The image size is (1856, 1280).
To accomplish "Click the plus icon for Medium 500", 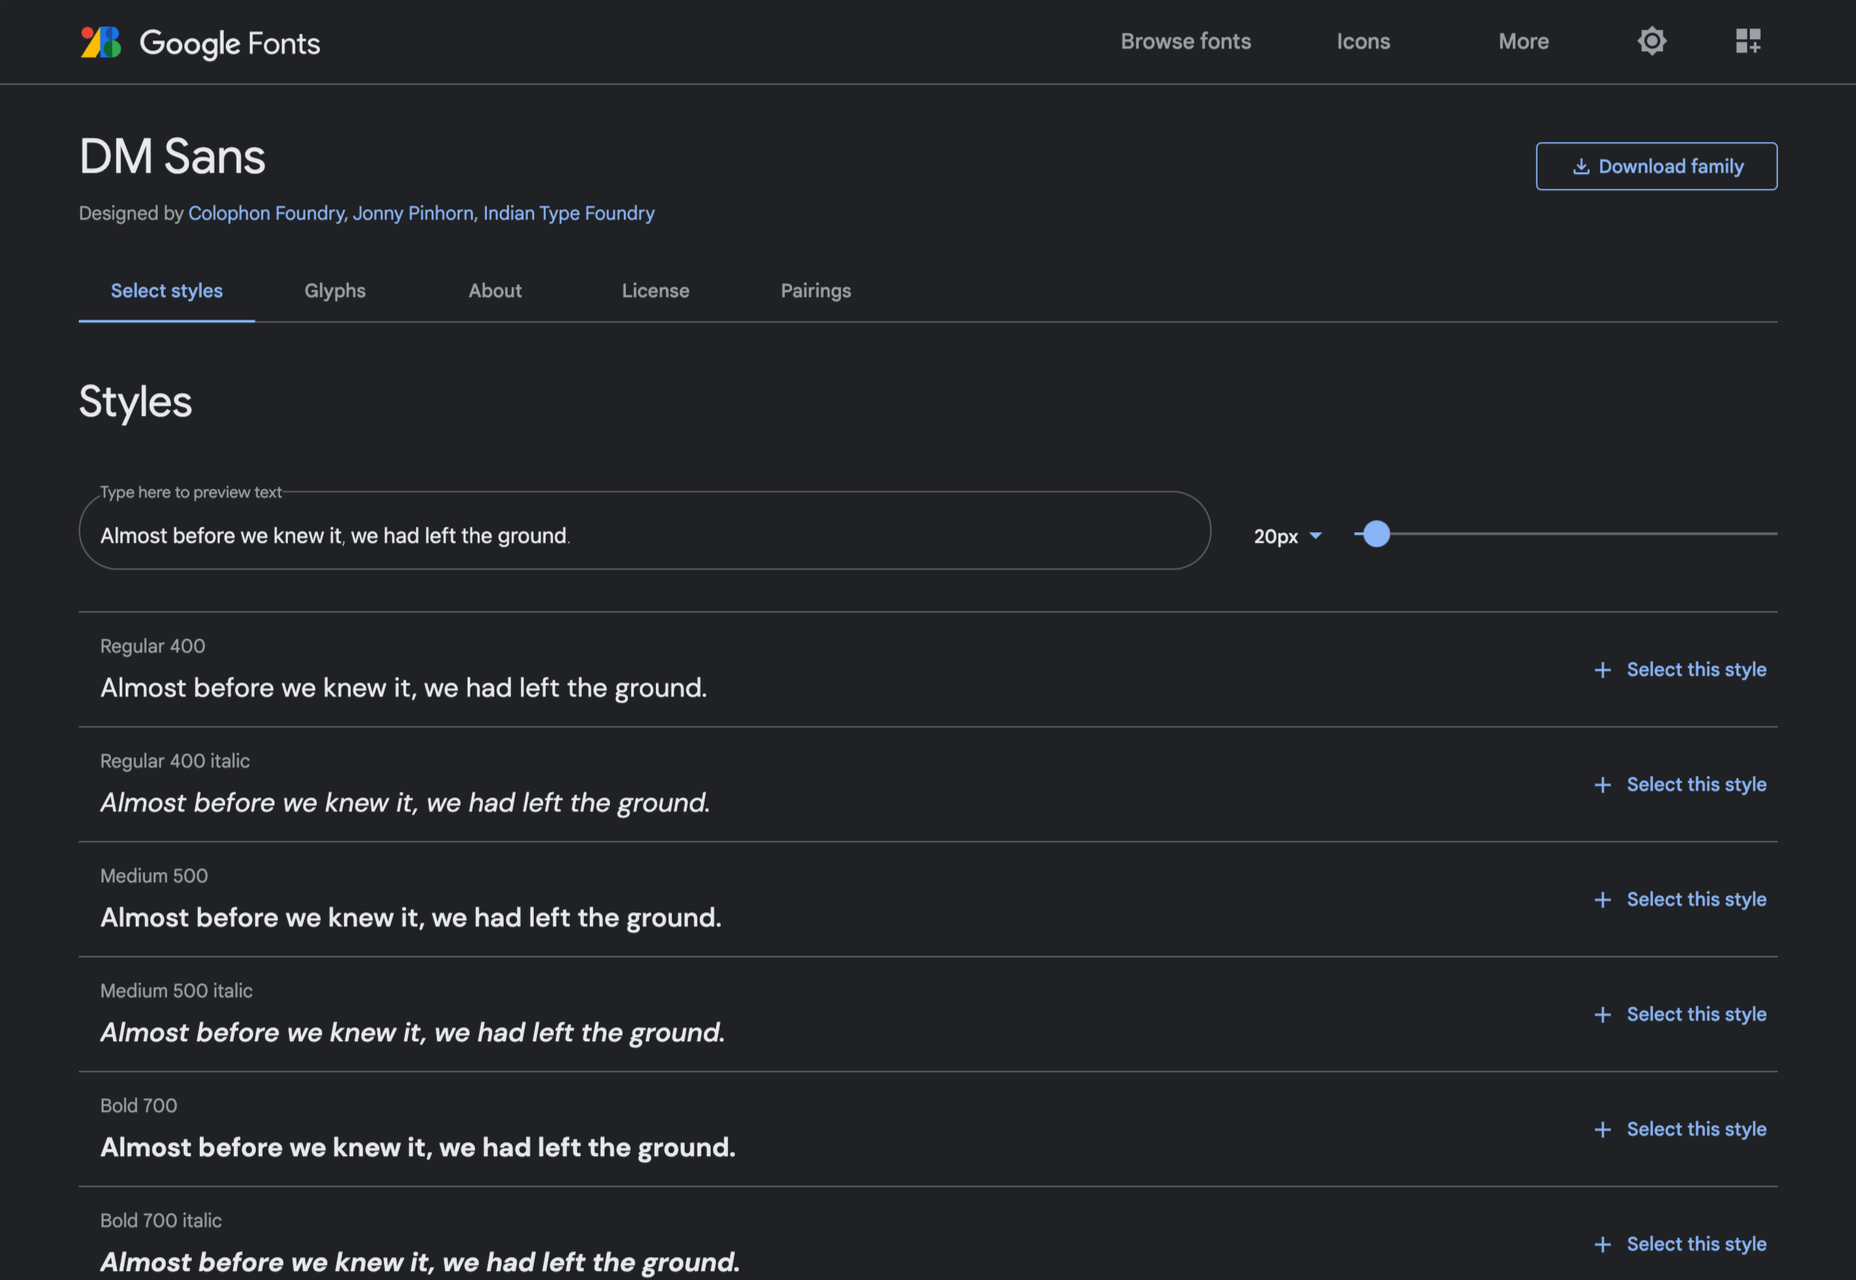I will point(1603,900).
